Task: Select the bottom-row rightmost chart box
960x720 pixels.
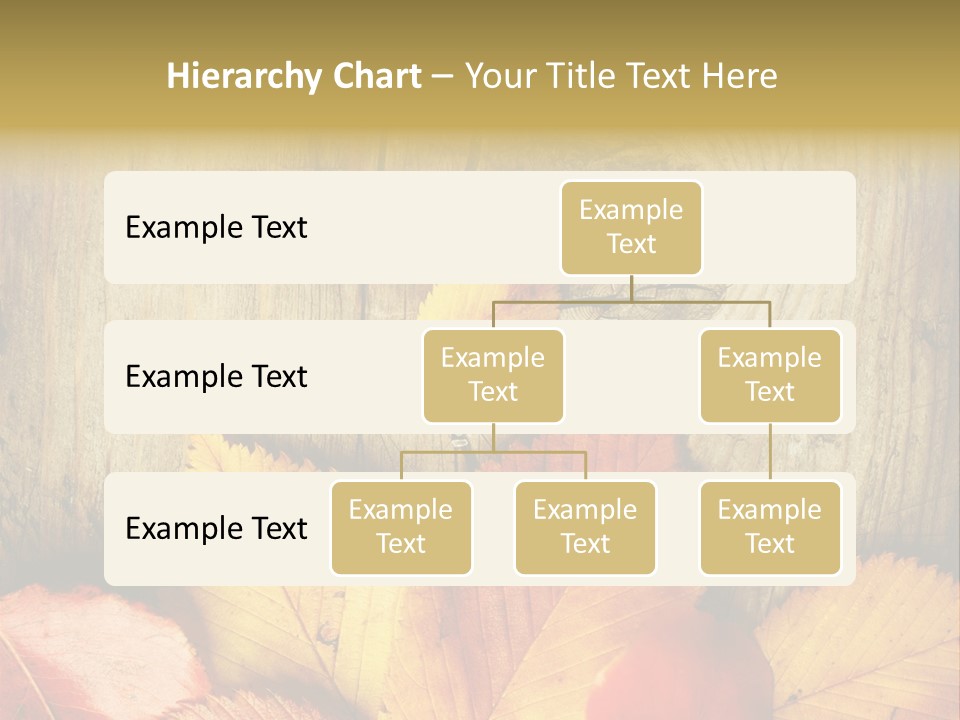Action: click(770, 528)
